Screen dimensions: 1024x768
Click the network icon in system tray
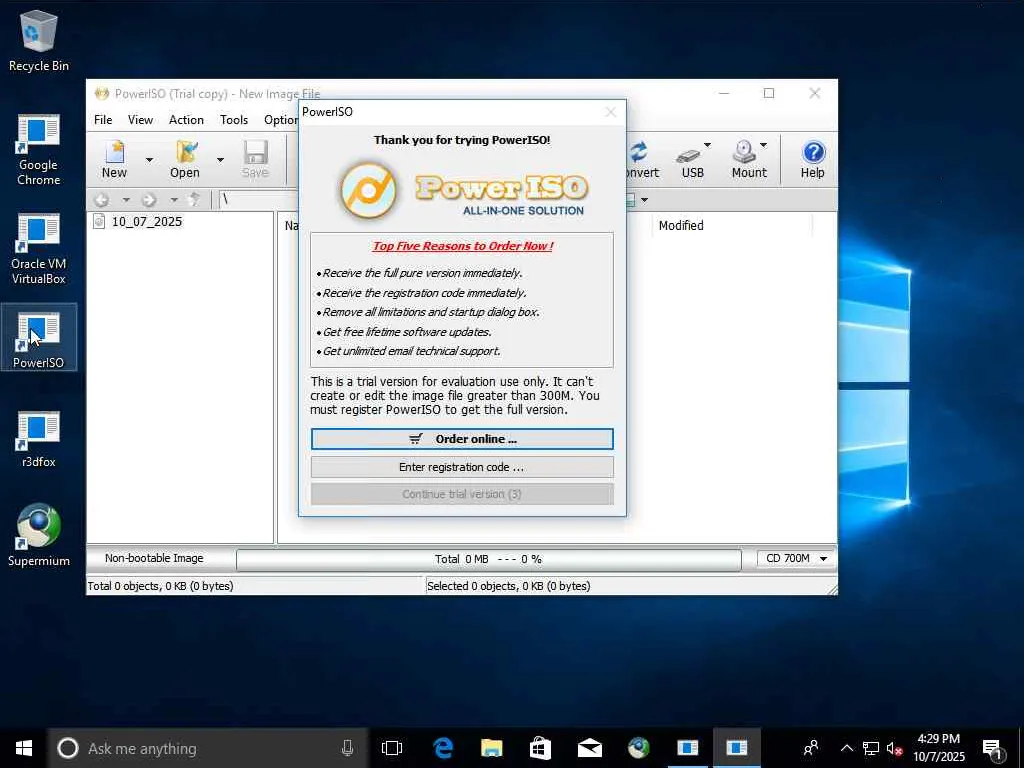point(871,748)
